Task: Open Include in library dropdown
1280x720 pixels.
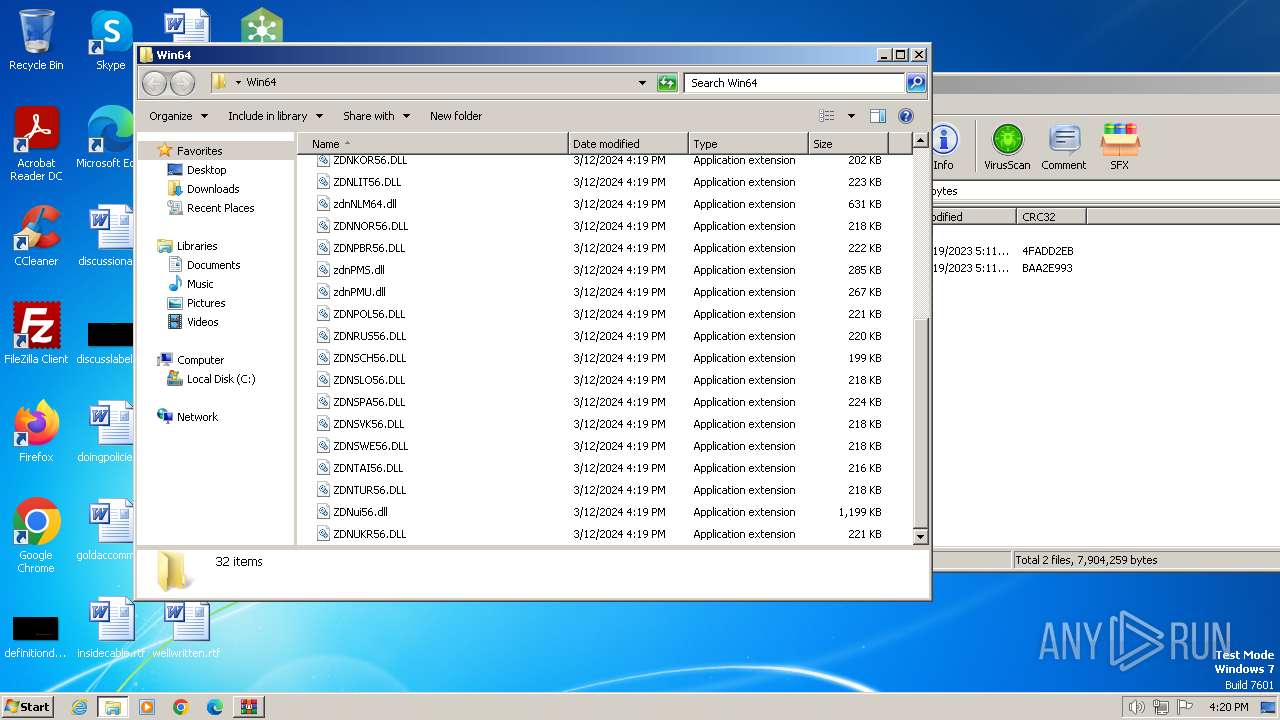Action: click(275, 116)
